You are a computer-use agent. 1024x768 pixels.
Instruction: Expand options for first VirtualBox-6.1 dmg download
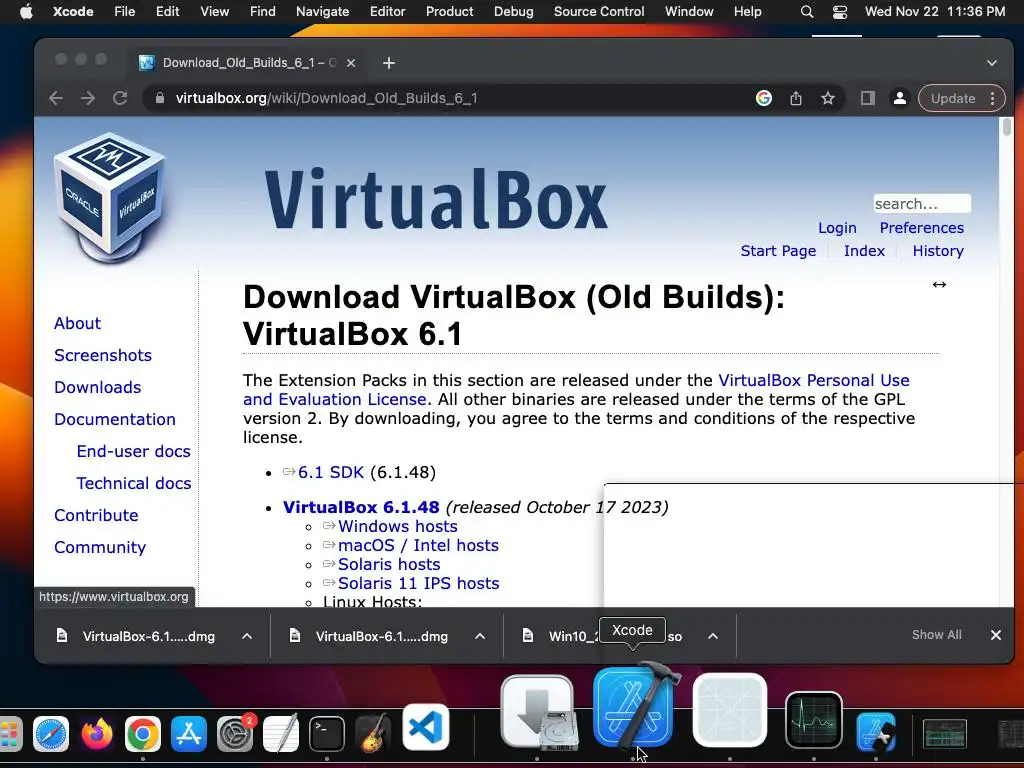pos(247,635)
